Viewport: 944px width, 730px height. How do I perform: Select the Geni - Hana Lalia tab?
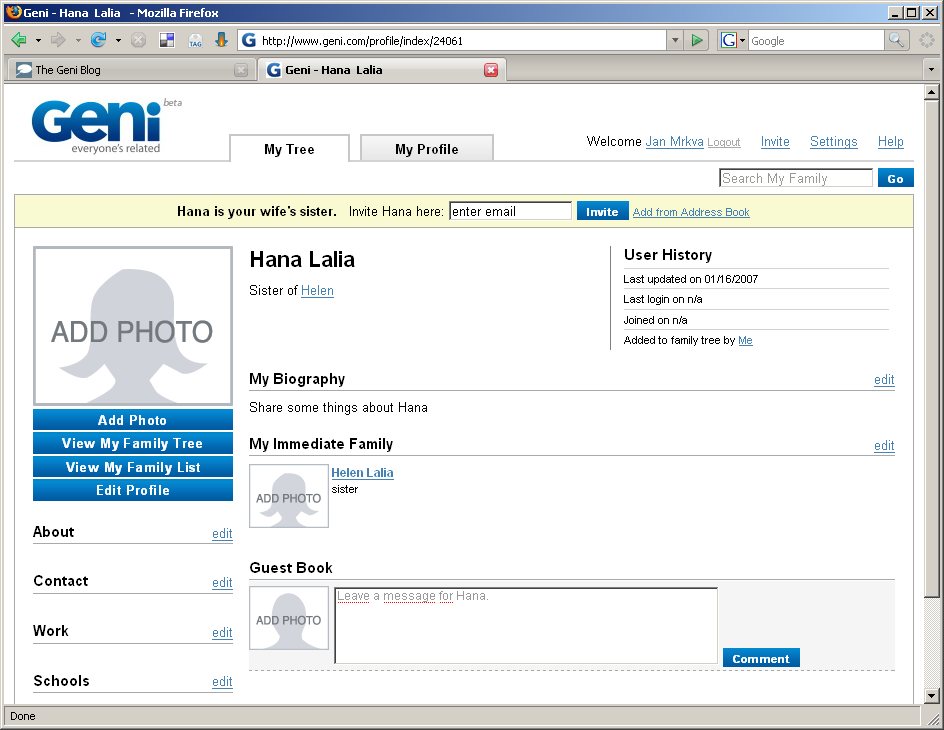point(382,70)
